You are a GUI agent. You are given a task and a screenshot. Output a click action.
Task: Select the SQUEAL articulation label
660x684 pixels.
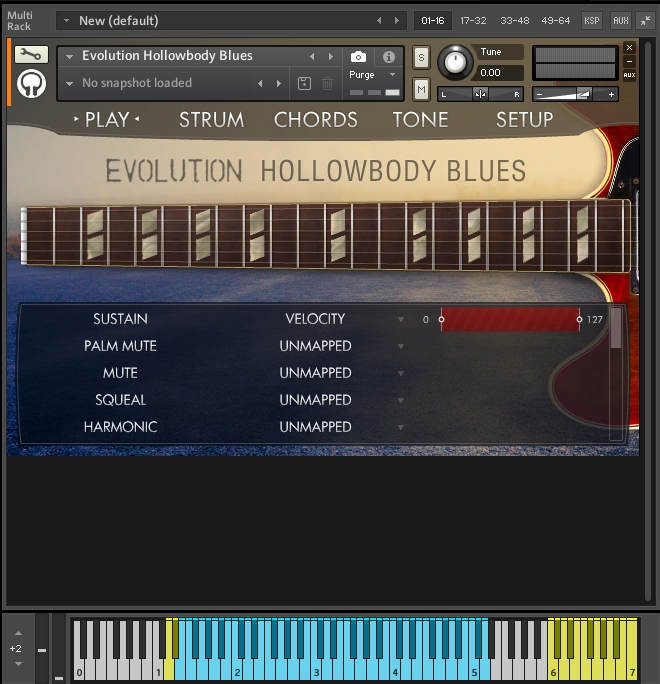click(120, 400)
